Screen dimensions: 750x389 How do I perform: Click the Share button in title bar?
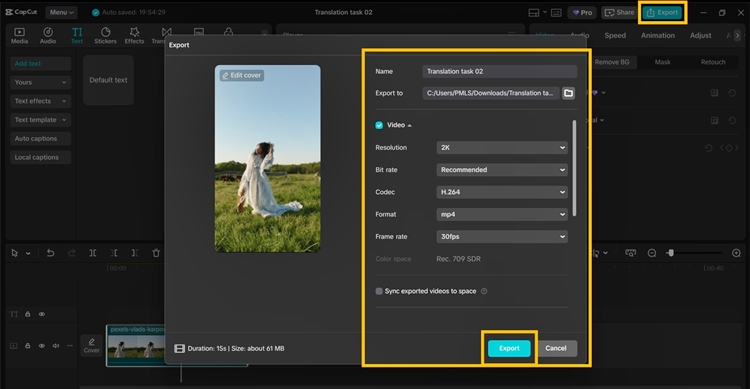(x=619, y=13)
